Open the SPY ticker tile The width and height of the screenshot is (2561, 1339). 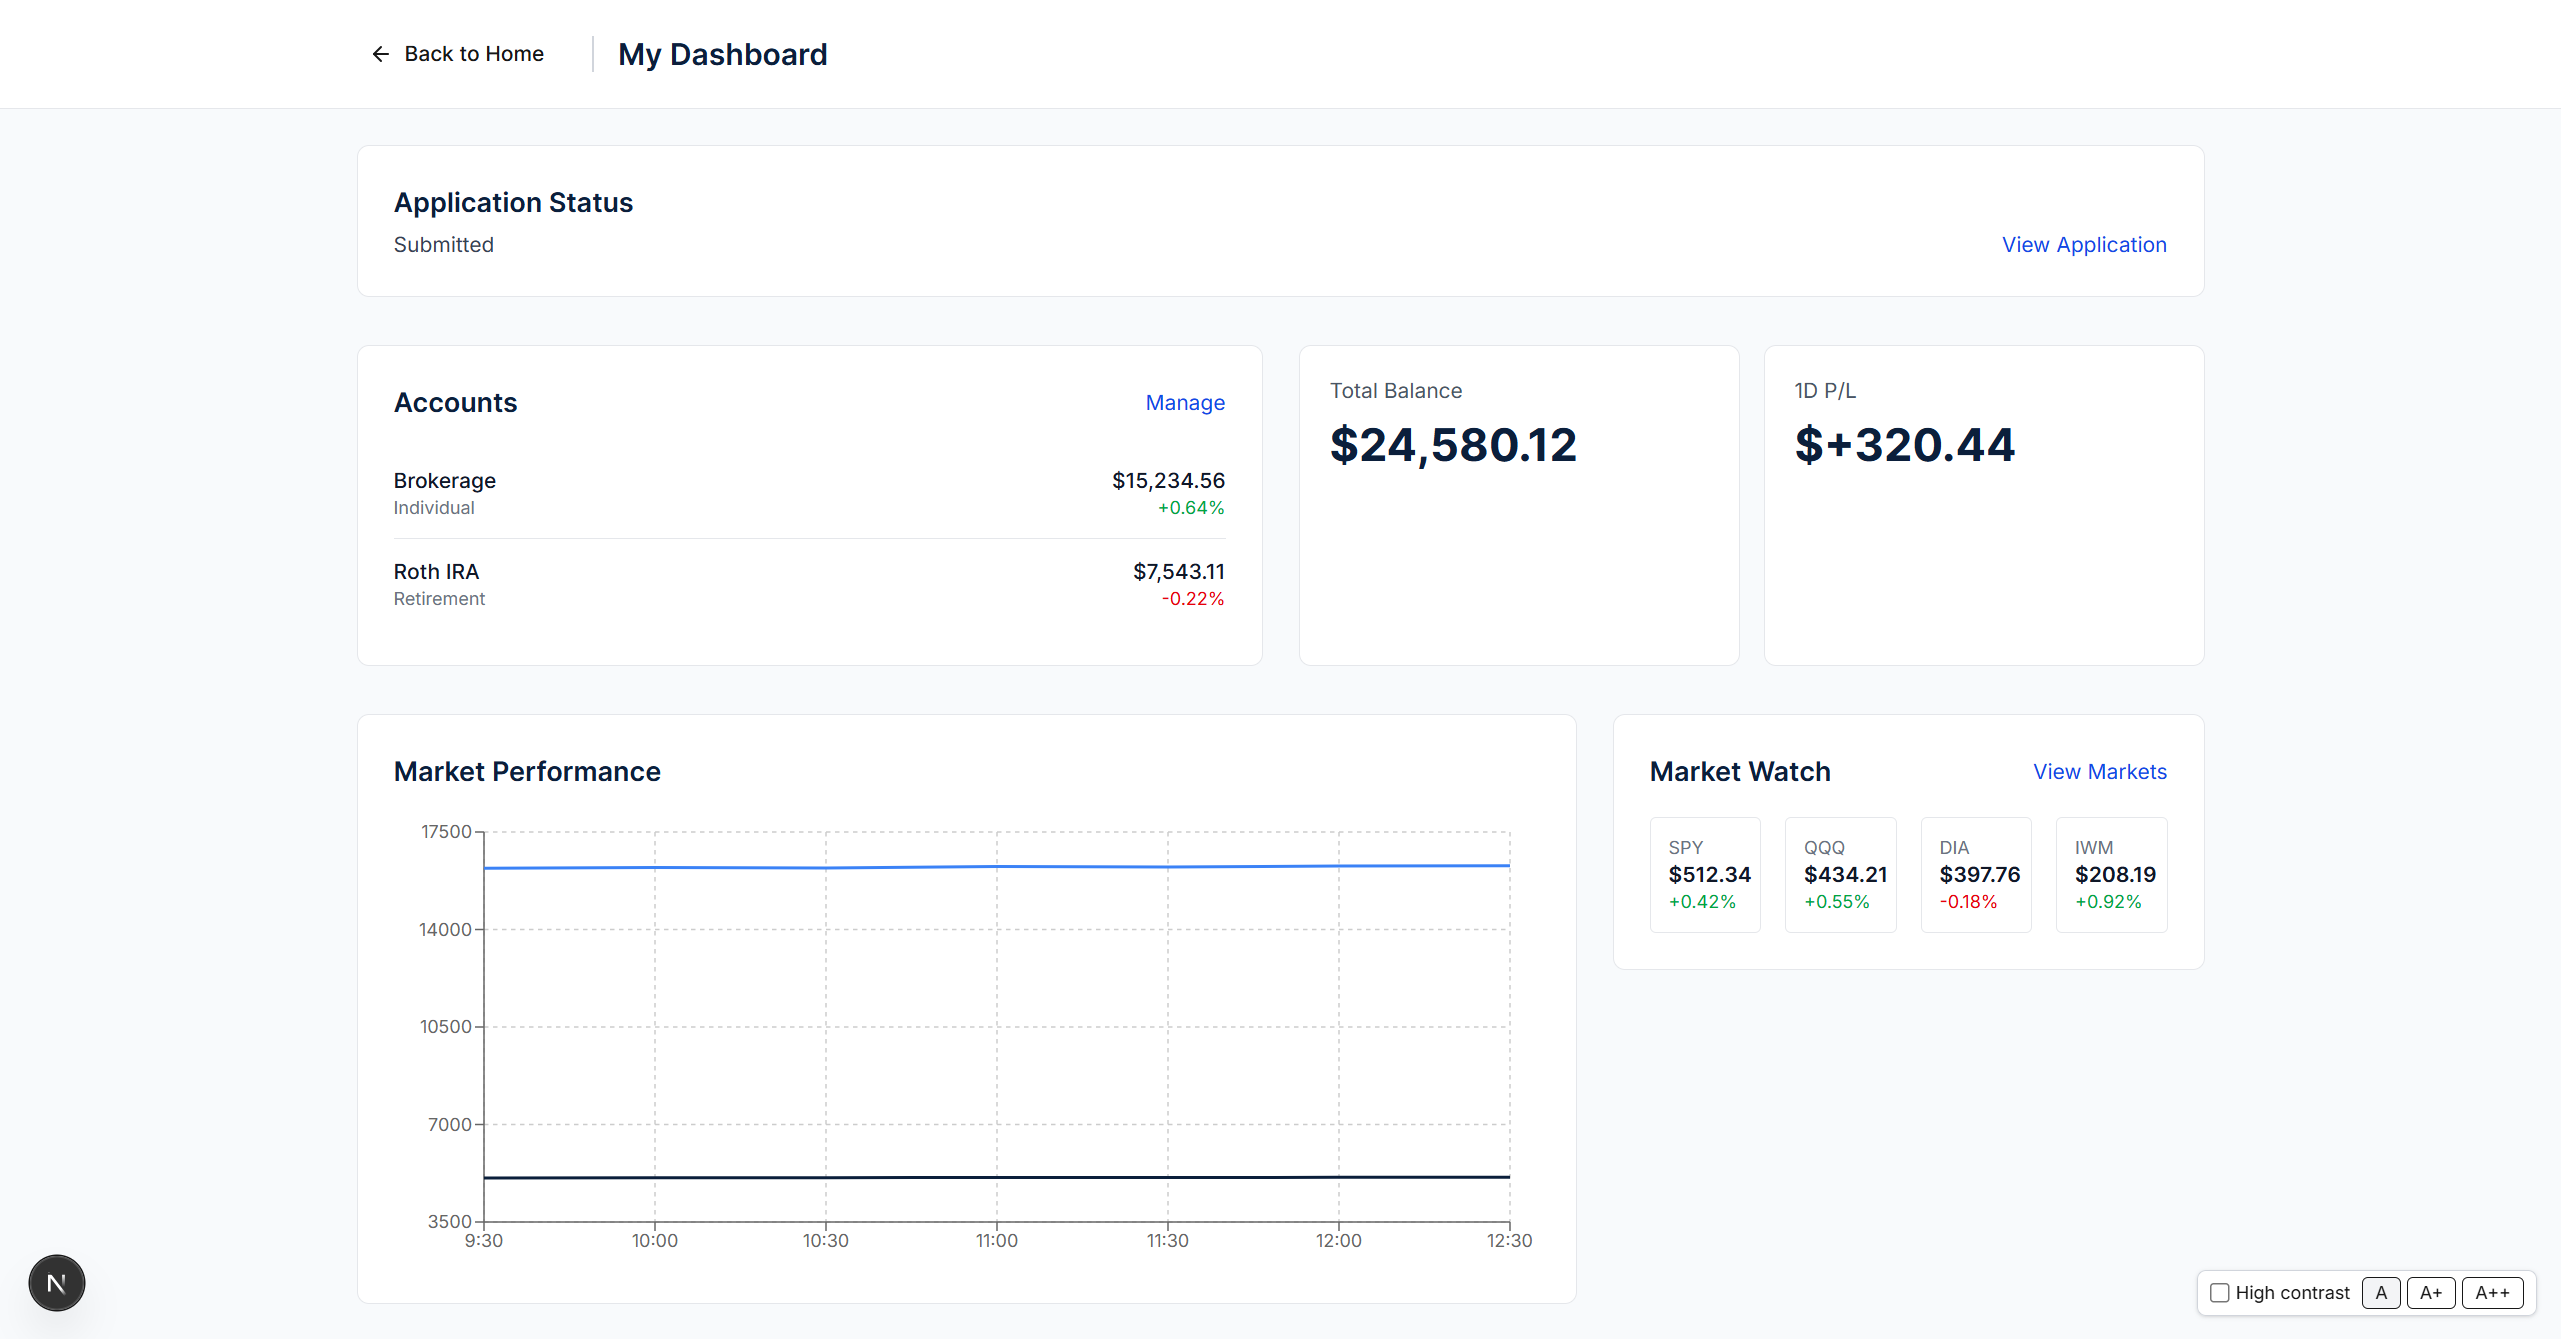click(x=1704, y=874)
